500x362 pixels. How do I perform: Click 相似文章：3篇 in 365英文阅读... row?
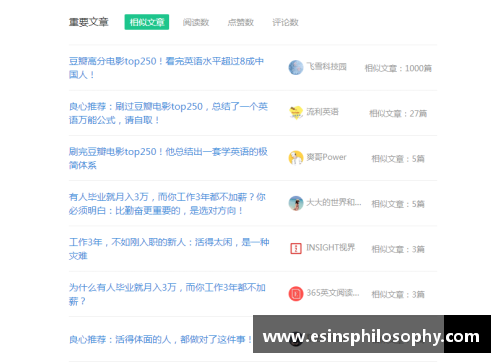[x=398, y=295]
